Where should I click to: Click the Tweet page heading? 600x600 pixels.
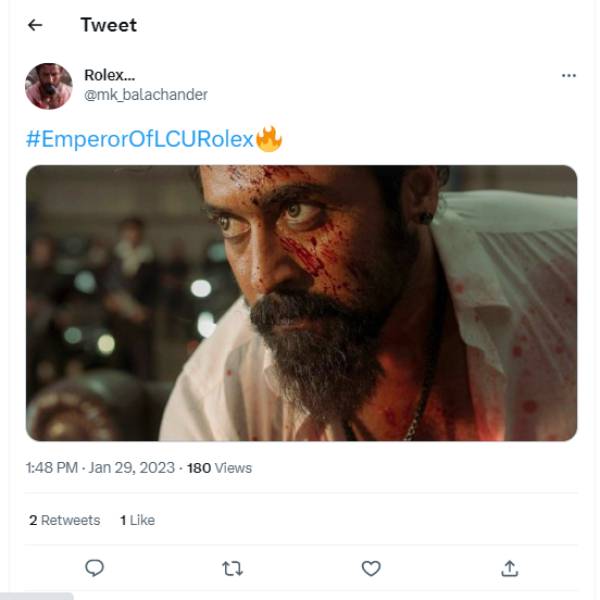pyautogui.click(x=108, y=25)
